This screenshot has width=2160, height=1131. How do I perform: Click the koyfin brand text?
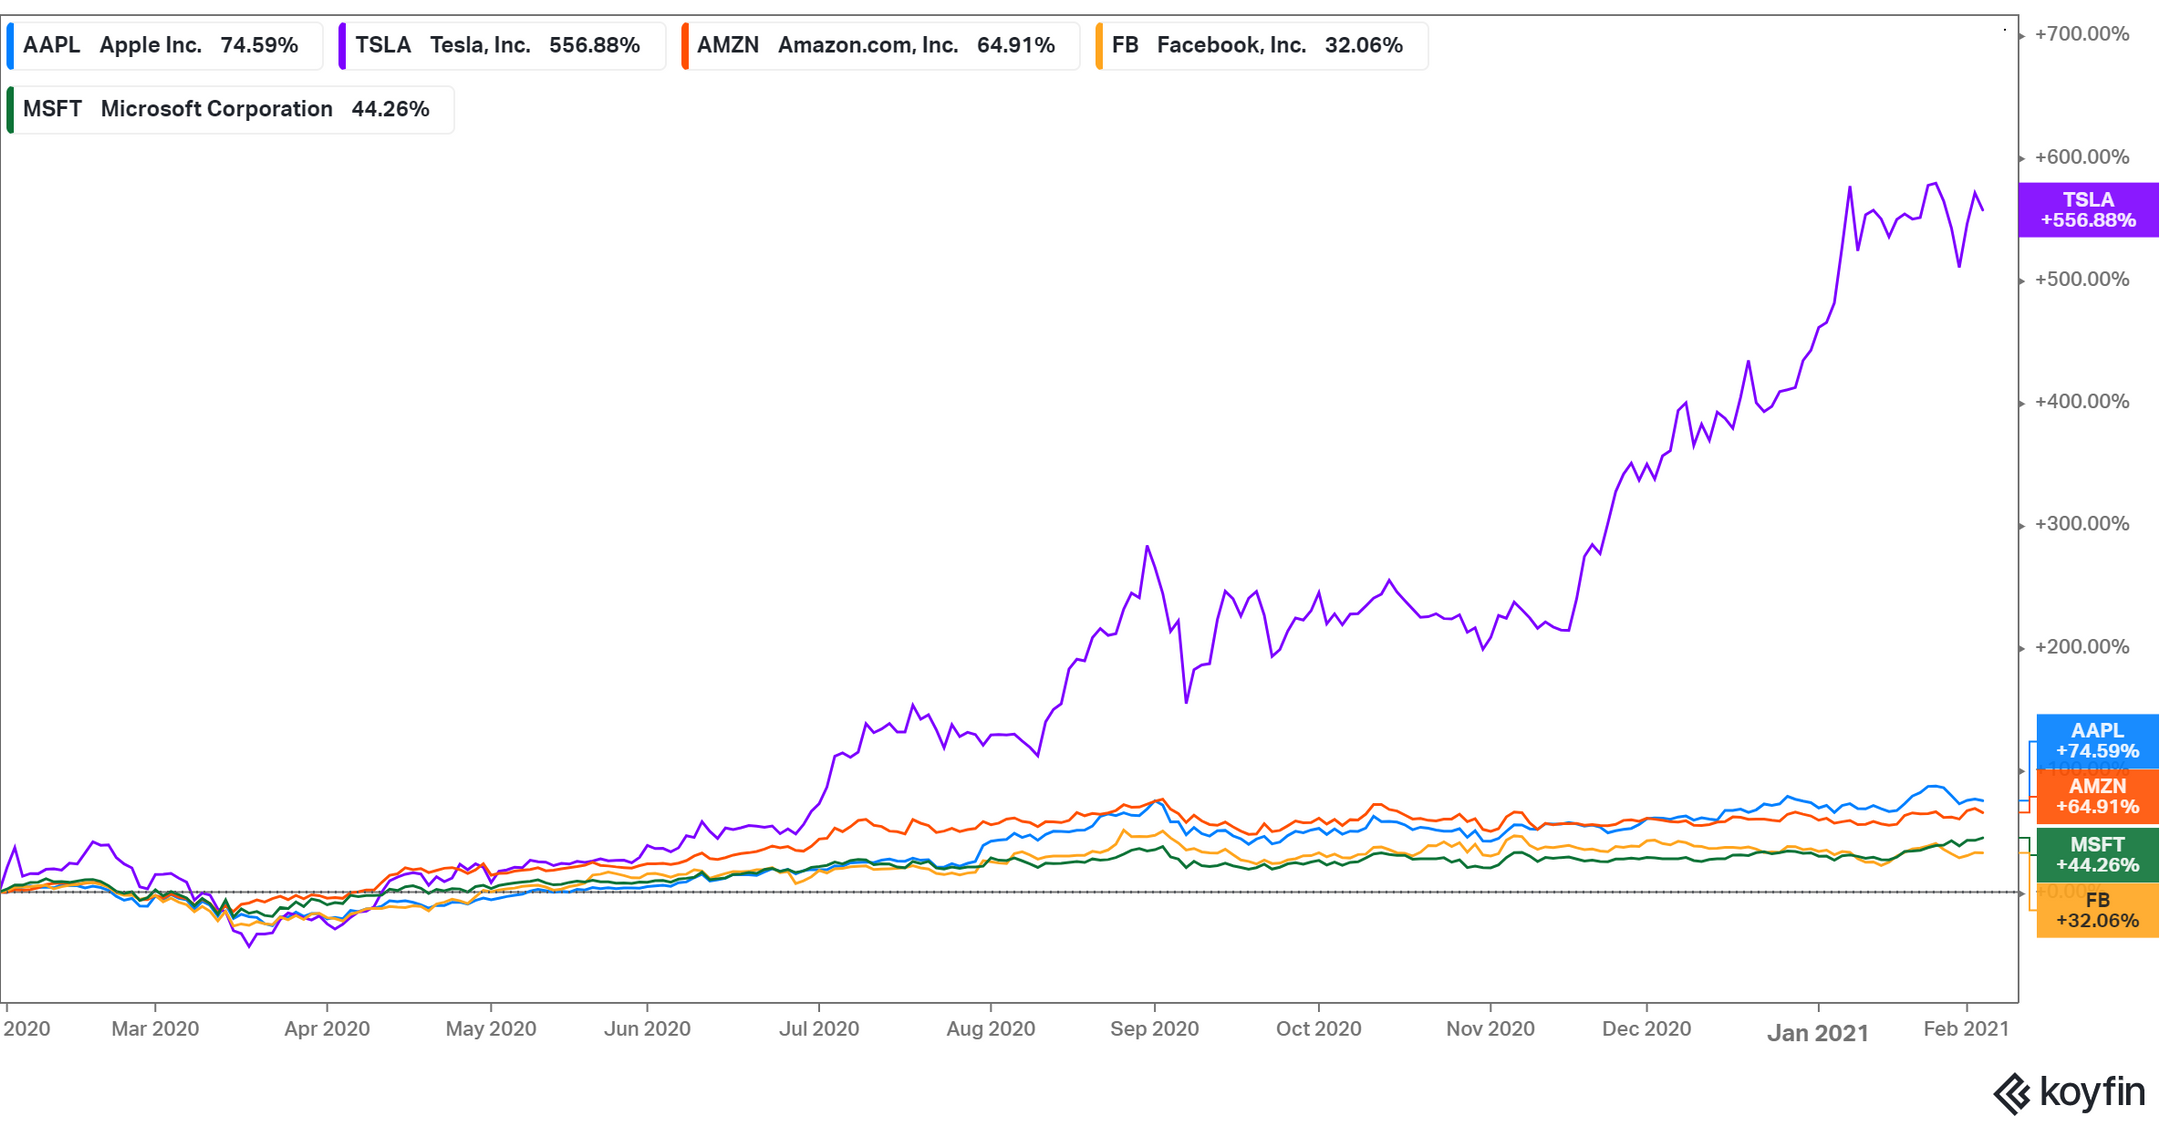click(2092, 1091)
